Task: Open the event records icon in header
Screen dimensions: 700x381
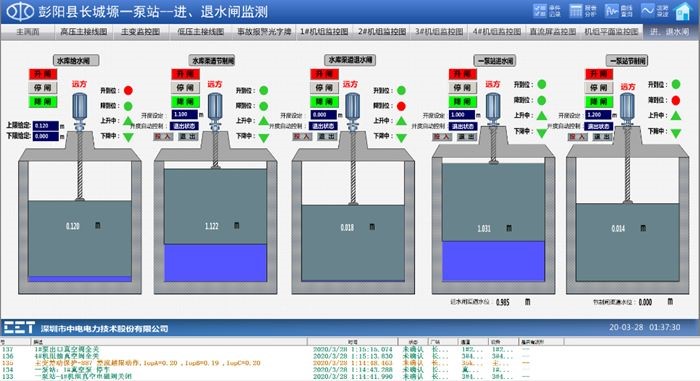Action: 540,11
